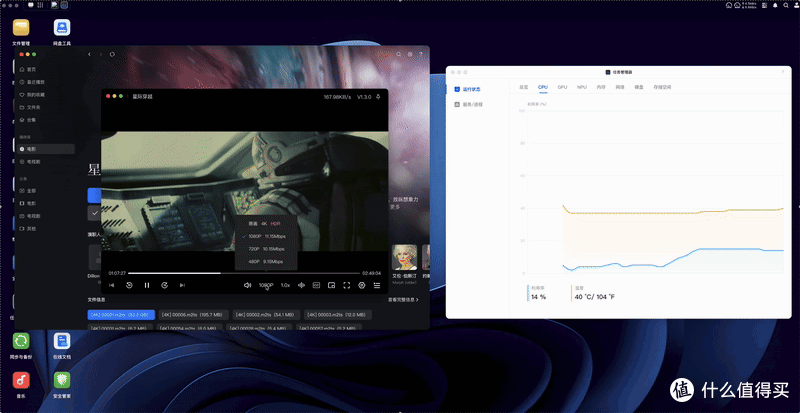Open 我的收藏 in media sidebar
The height and width of the screenshot is (413, 800).
coord(46,94)
